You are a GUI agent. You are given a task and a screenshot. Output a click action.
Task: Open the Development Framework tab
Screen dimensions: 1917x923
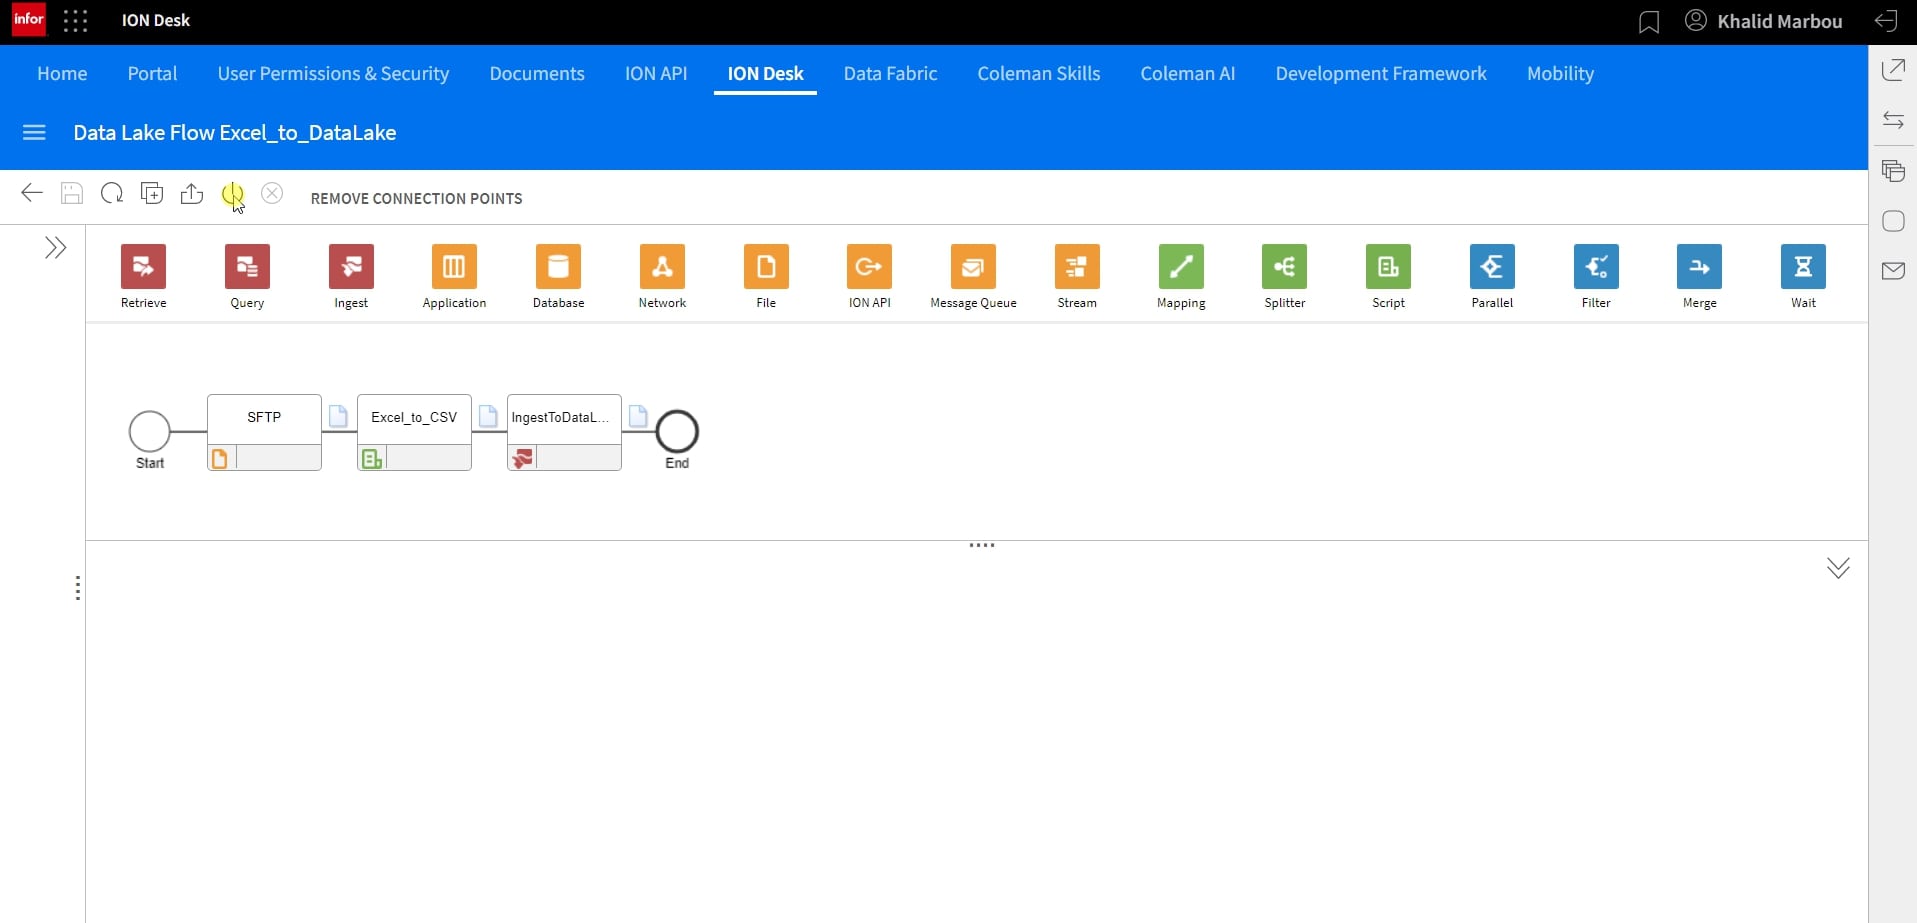pyautogui.click(x=1381, y=74)
